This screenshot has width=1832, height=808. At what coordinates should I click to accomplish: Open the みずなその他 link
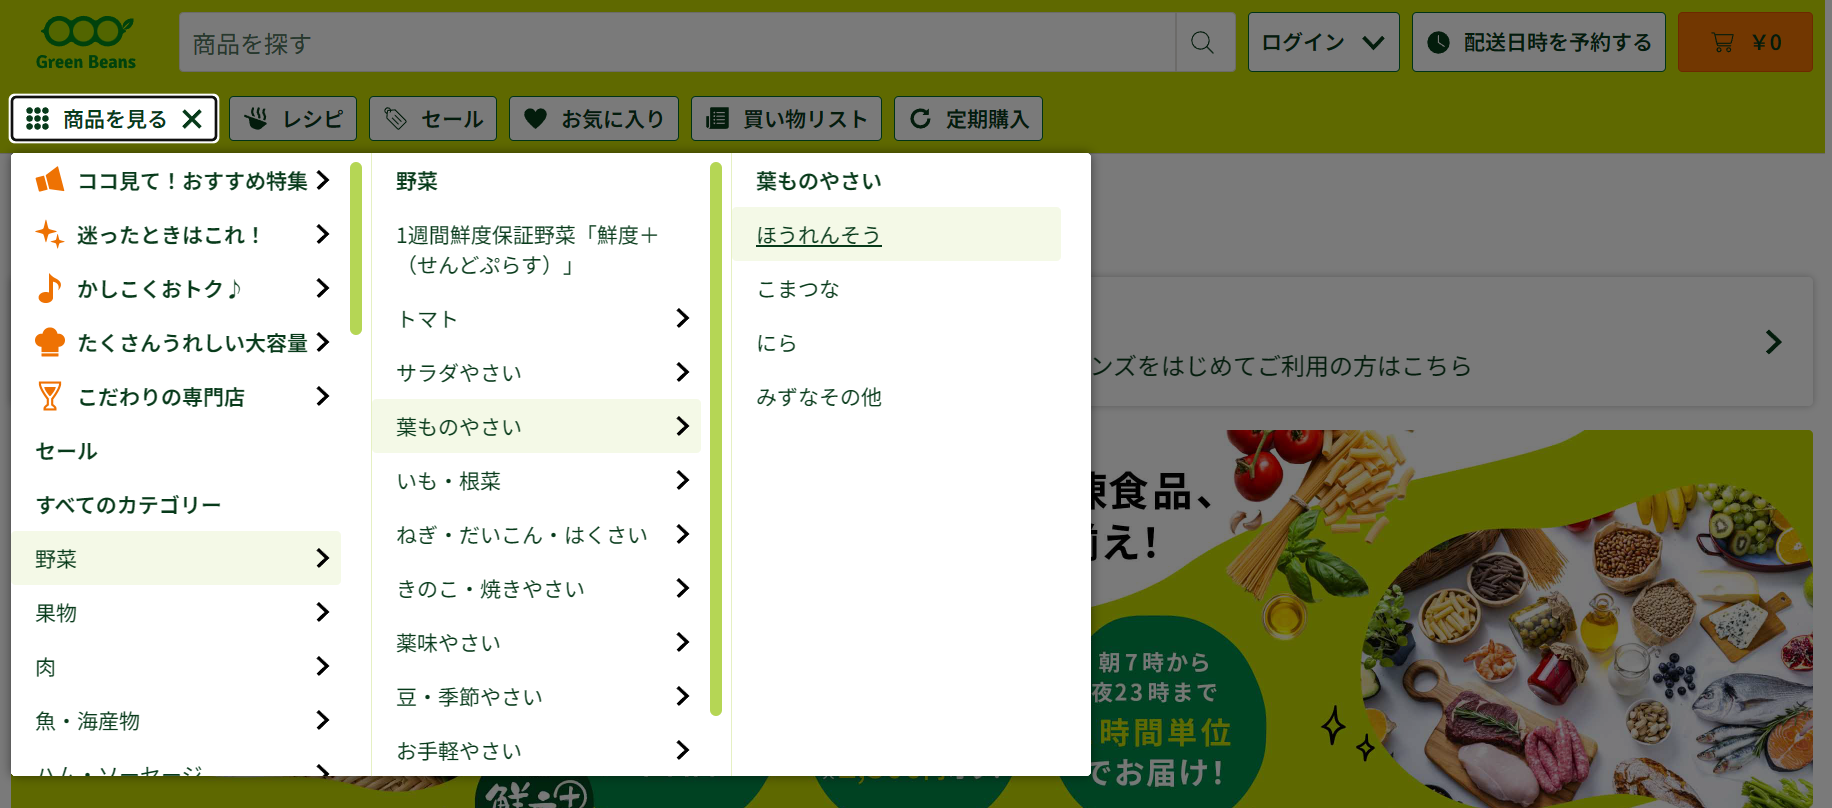coord(819,397)
